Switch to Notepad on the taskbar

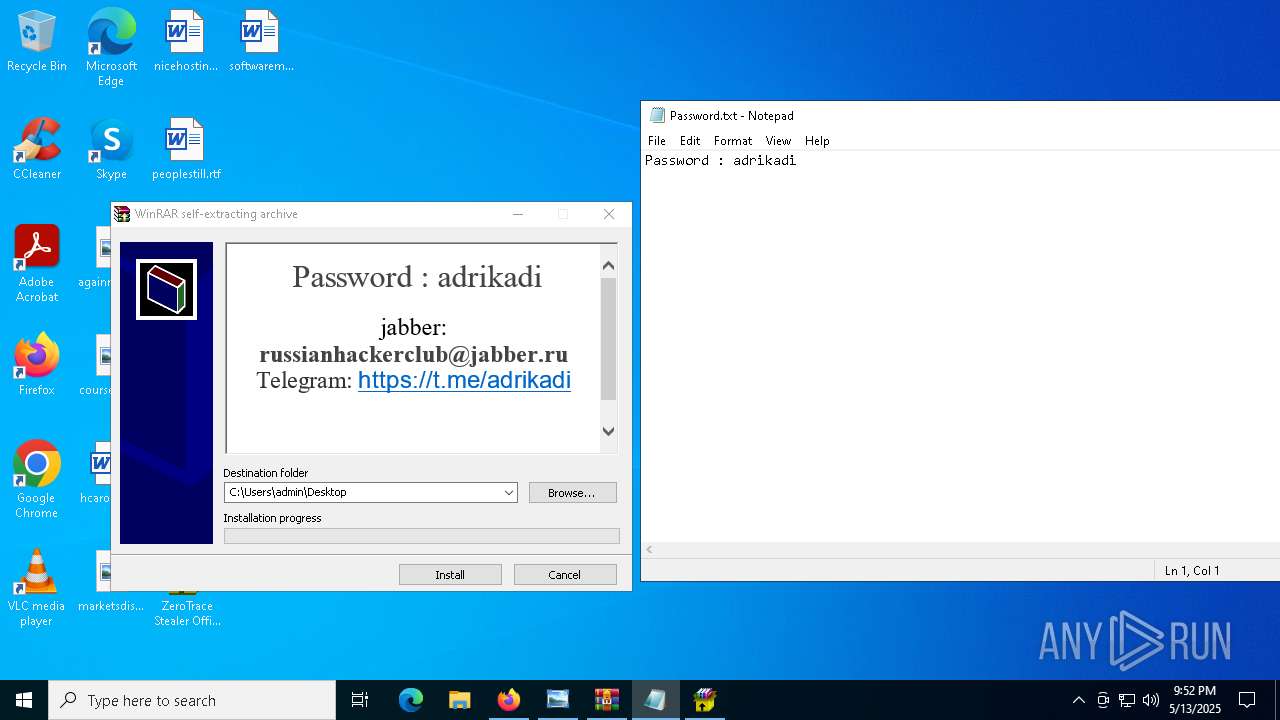pyautogui.click(x=655, y=700)
